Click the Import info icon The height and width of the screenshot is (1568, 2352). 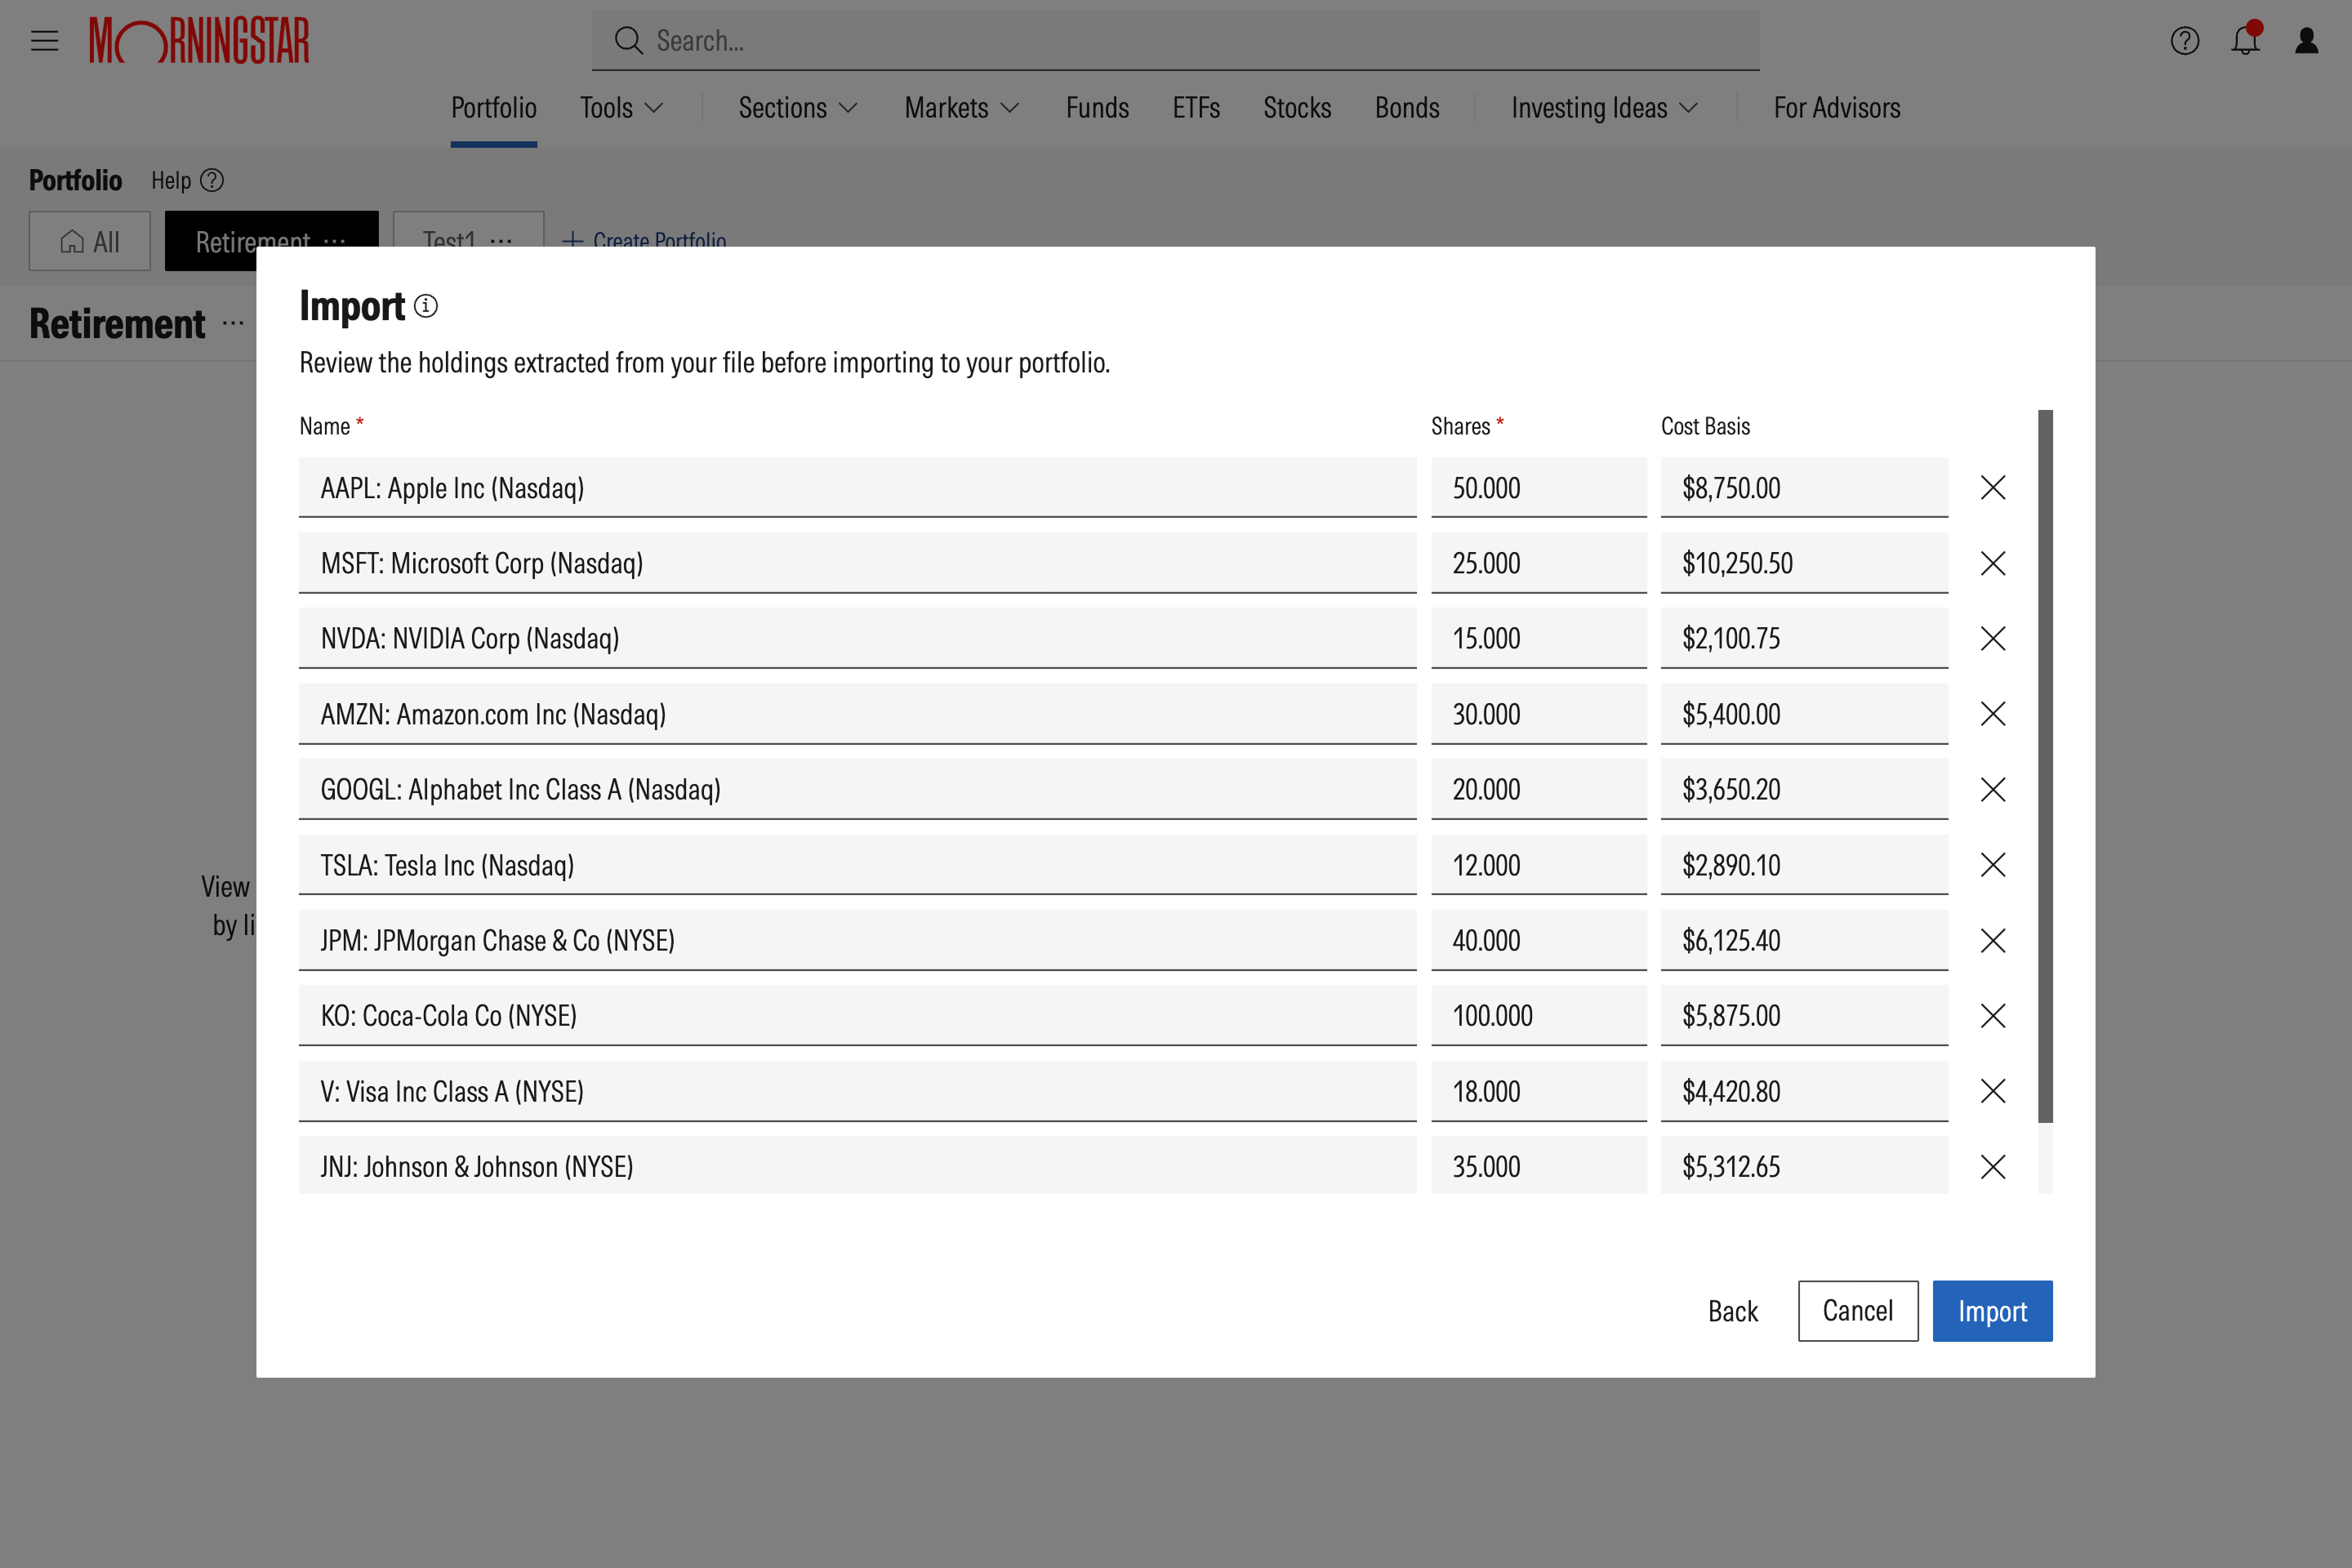pos(426,306)
